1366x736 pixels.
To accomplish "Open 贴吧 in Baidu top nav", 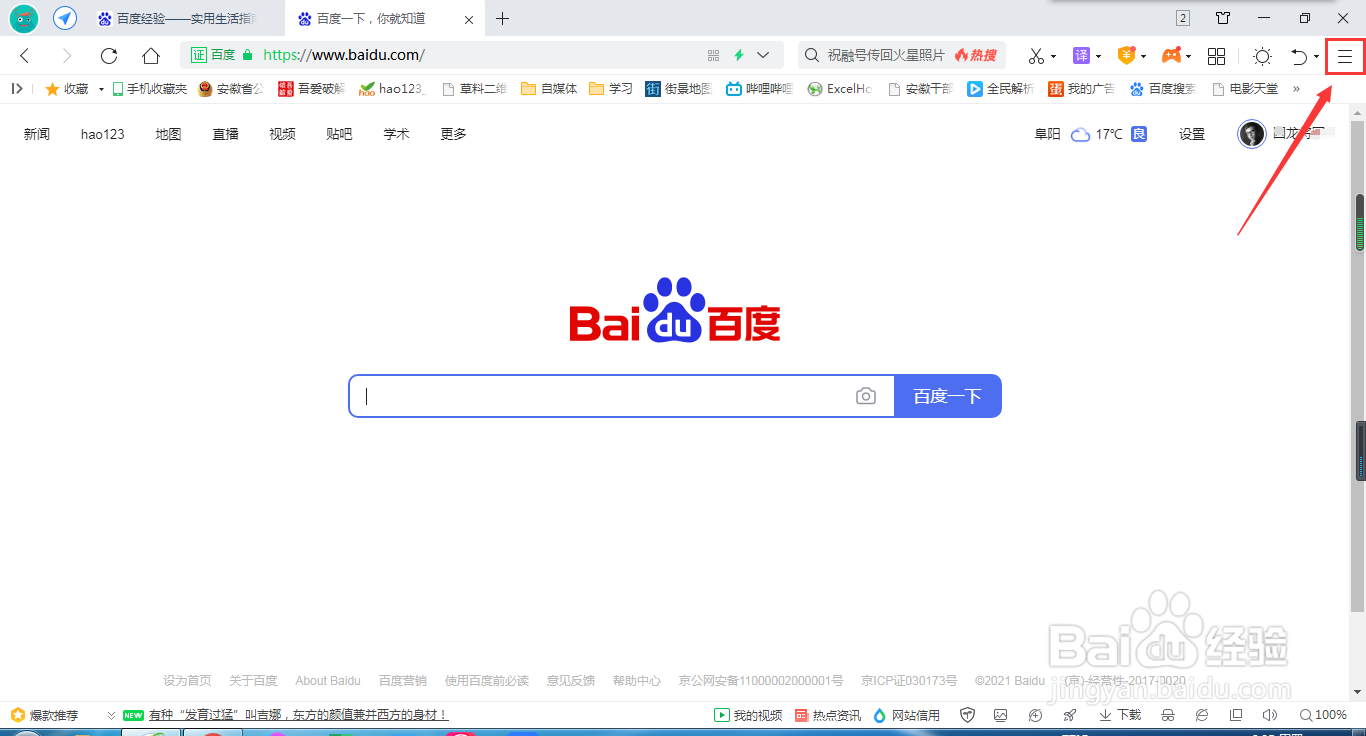I will coord(339,134).
